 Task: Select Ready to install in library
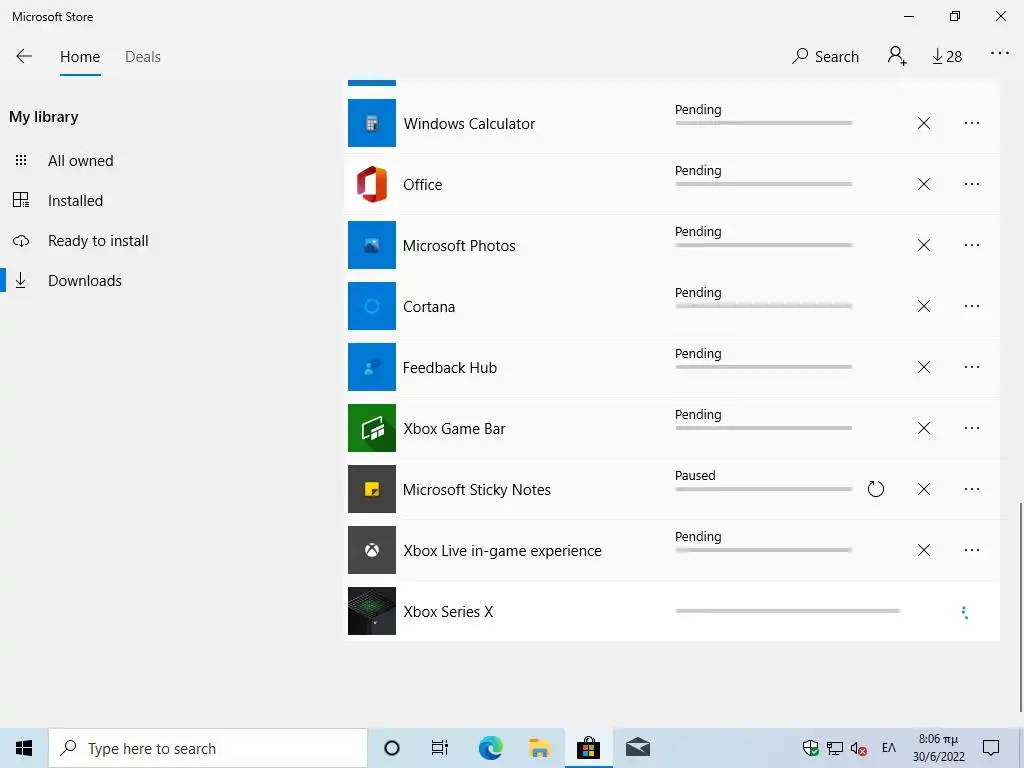[x=98, y=241]
